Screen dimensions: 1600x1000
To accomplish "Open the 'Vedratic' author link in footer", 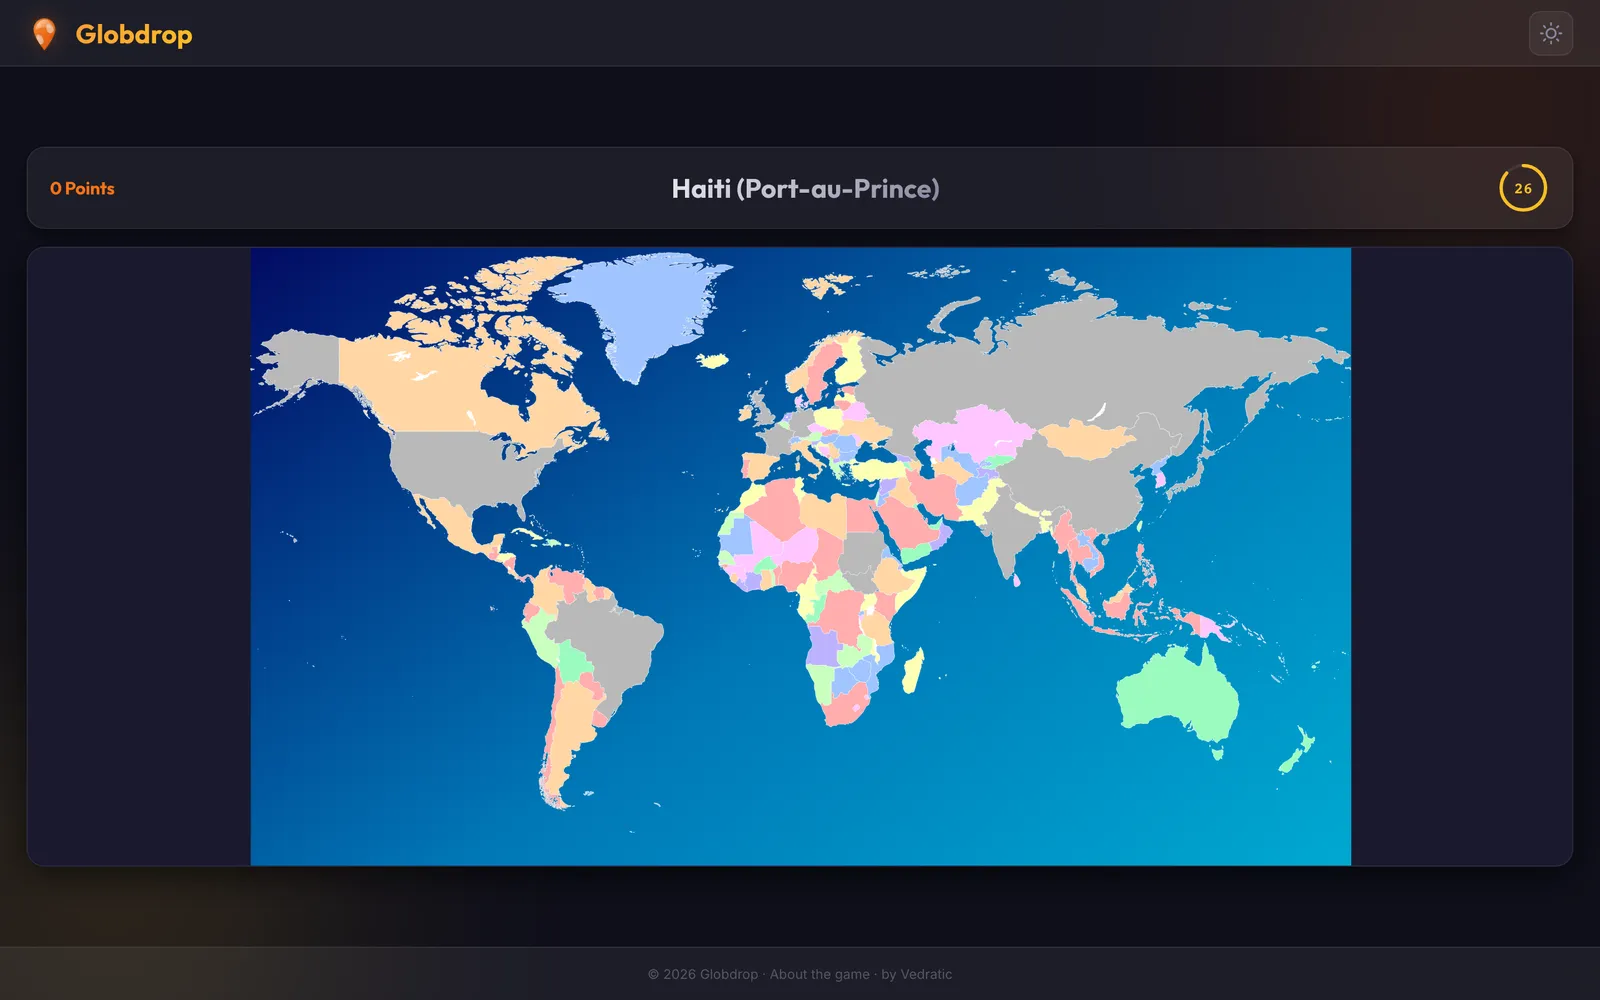I will [926, 974].
